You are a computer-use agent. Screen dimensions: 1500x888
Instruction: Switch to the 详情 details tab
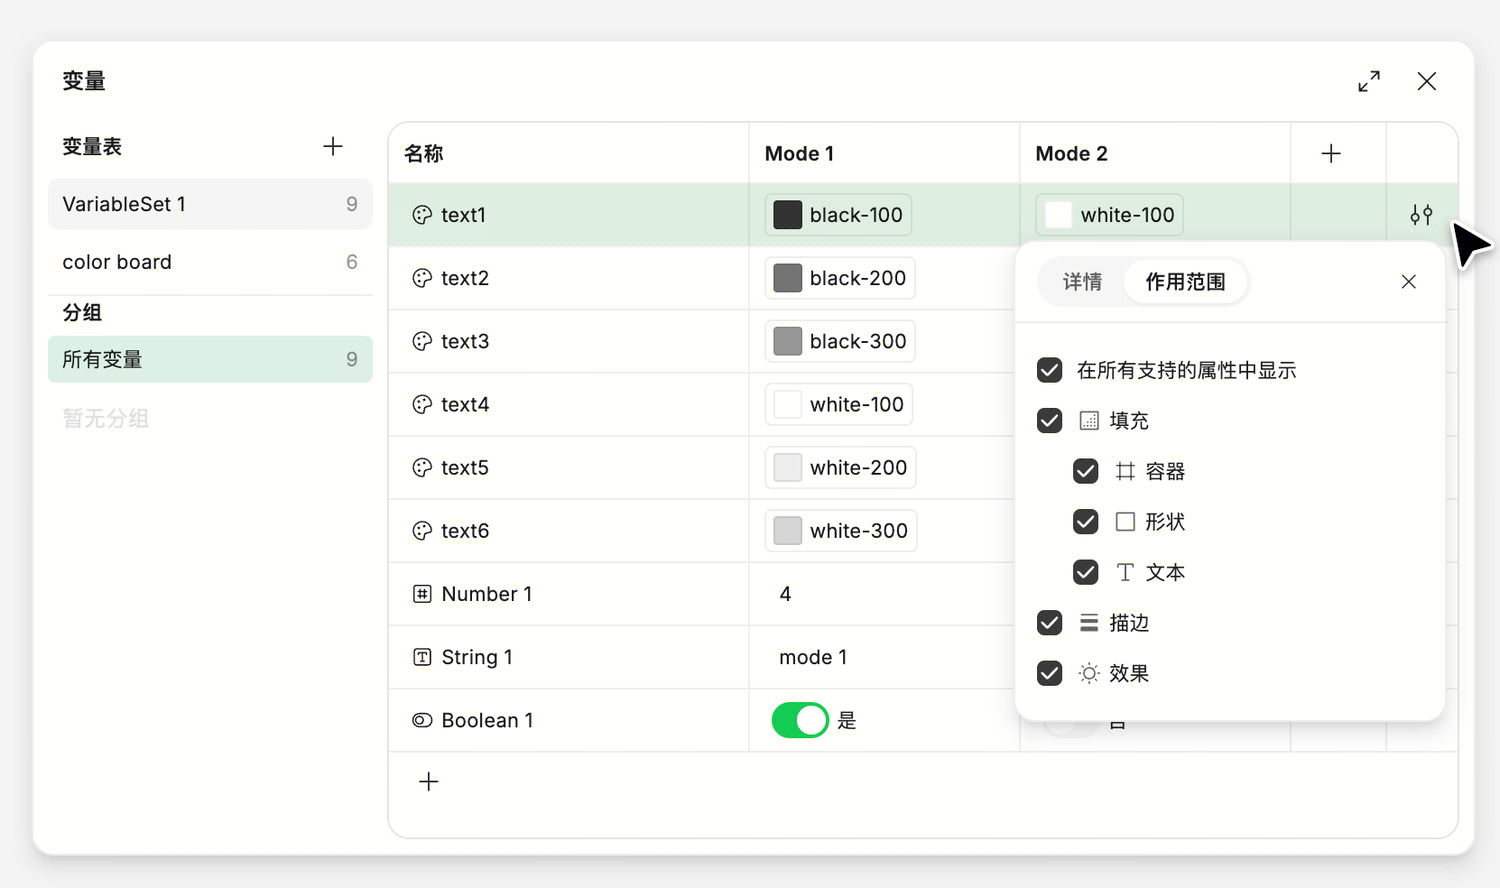[x=1082, y=282]
